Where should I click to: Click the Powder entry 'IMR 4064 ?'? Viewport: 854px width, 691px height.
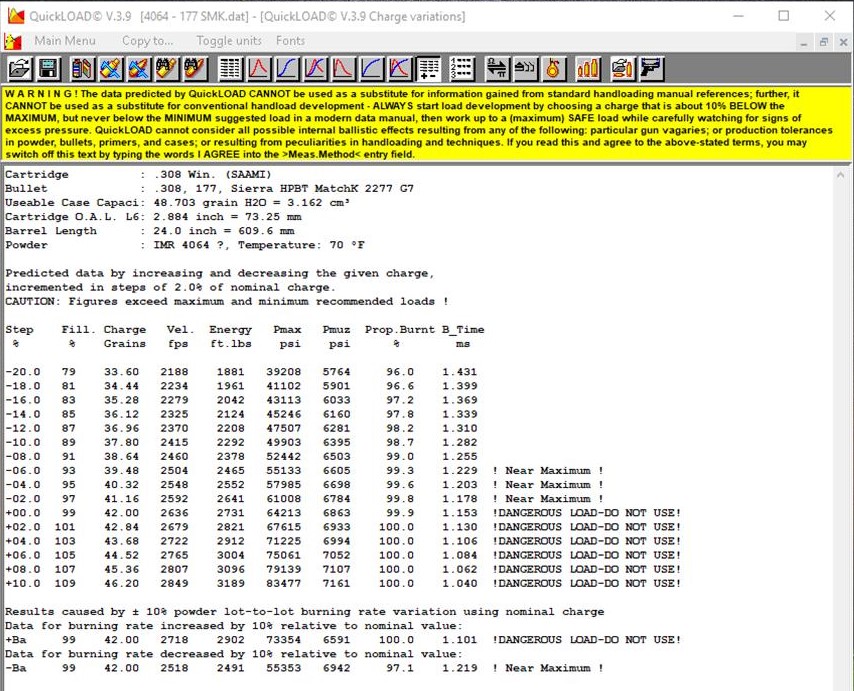tap(188, 245)
